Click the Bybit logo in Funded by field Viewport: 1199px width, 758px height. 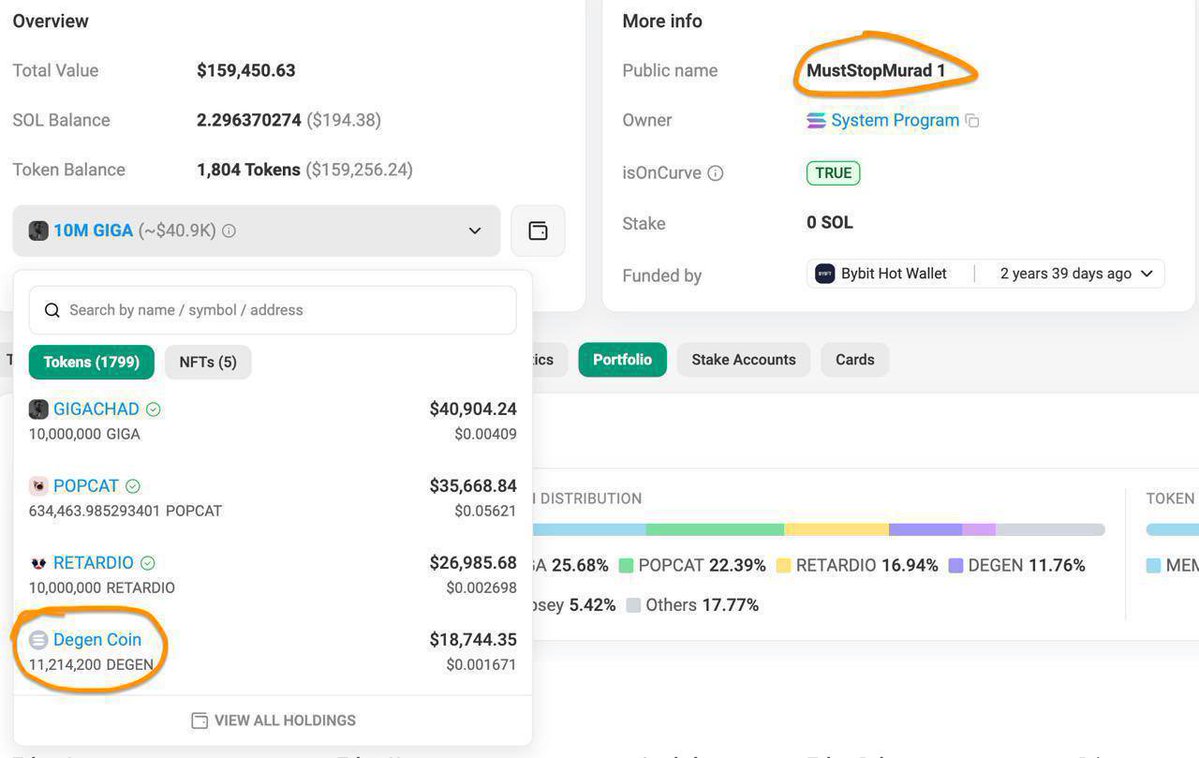click(824, 274)
